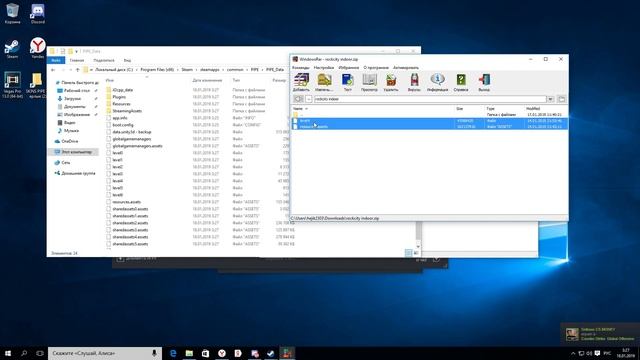
Task: Sort WinRAR list by Size column header
Action: pos(460,109)
